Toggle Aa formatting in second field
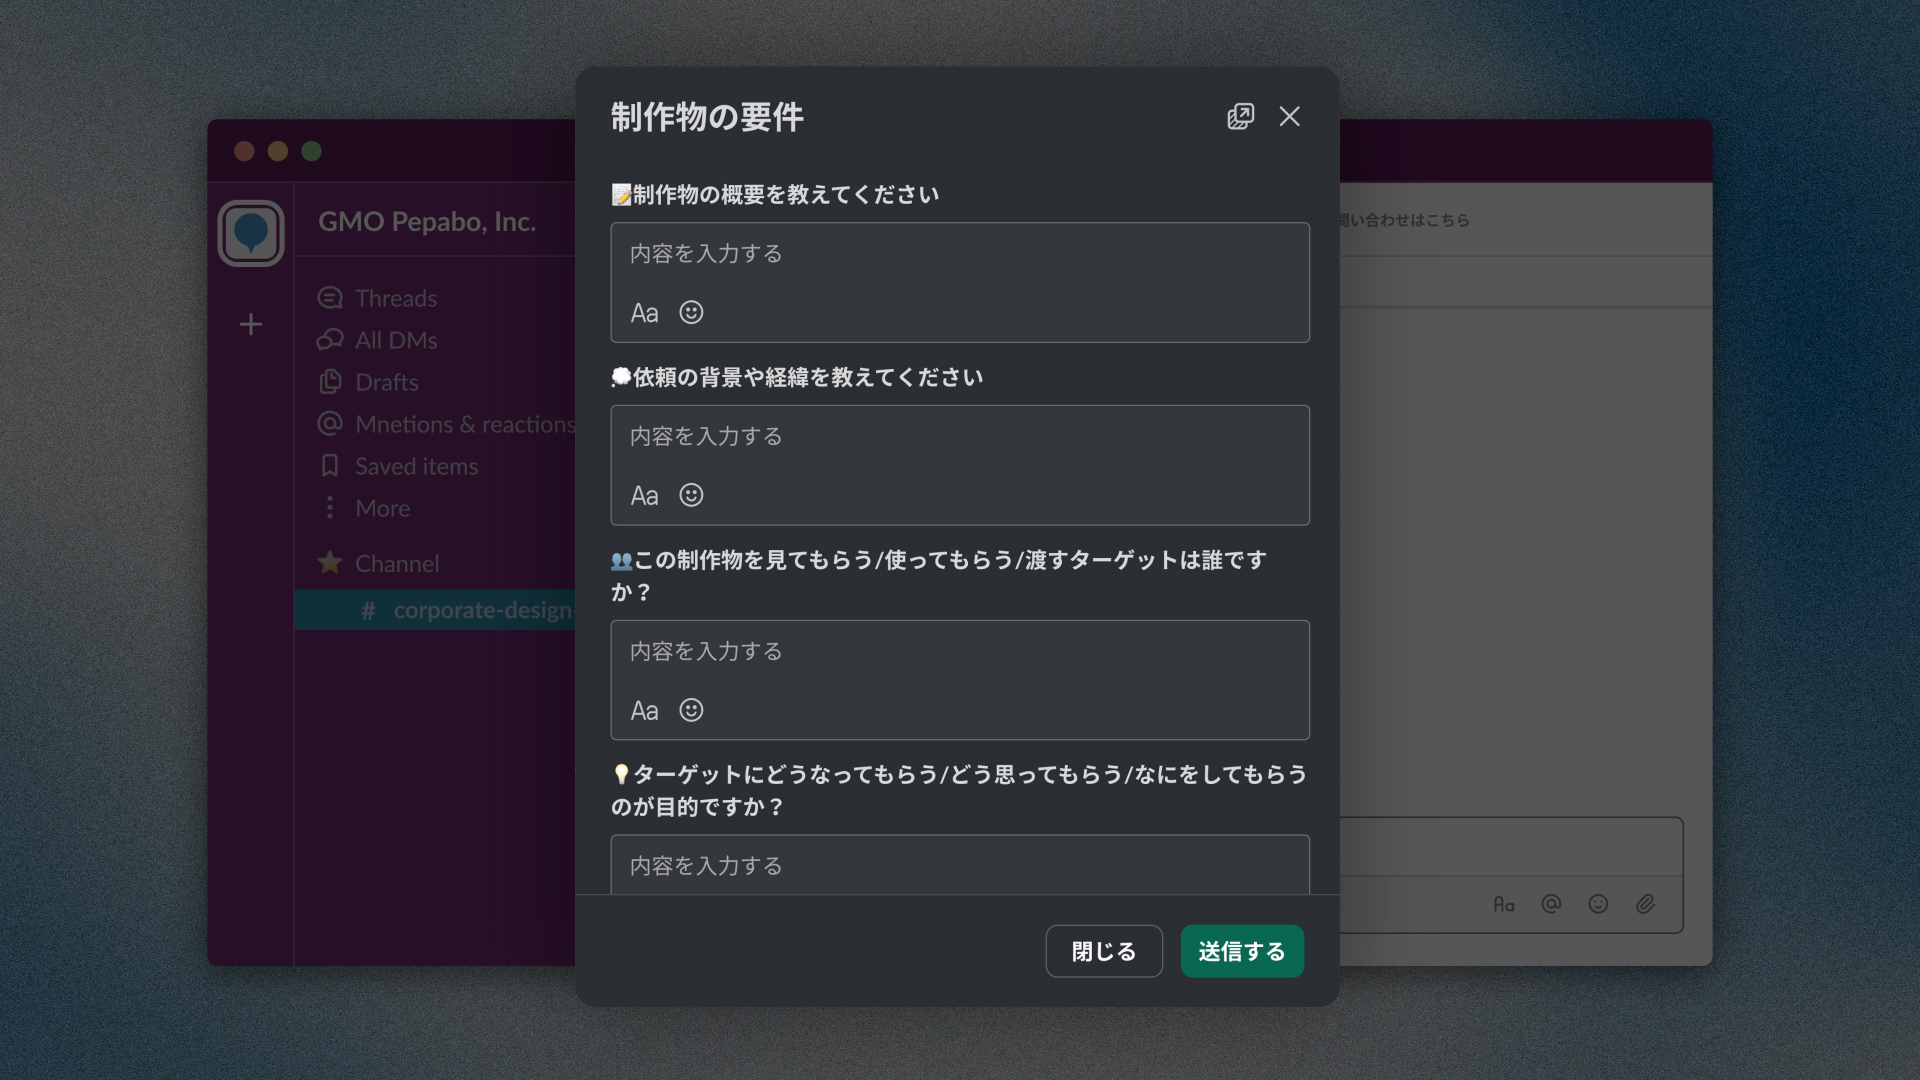Screen dimensions: 1920x1080 [x=644, y=497]
